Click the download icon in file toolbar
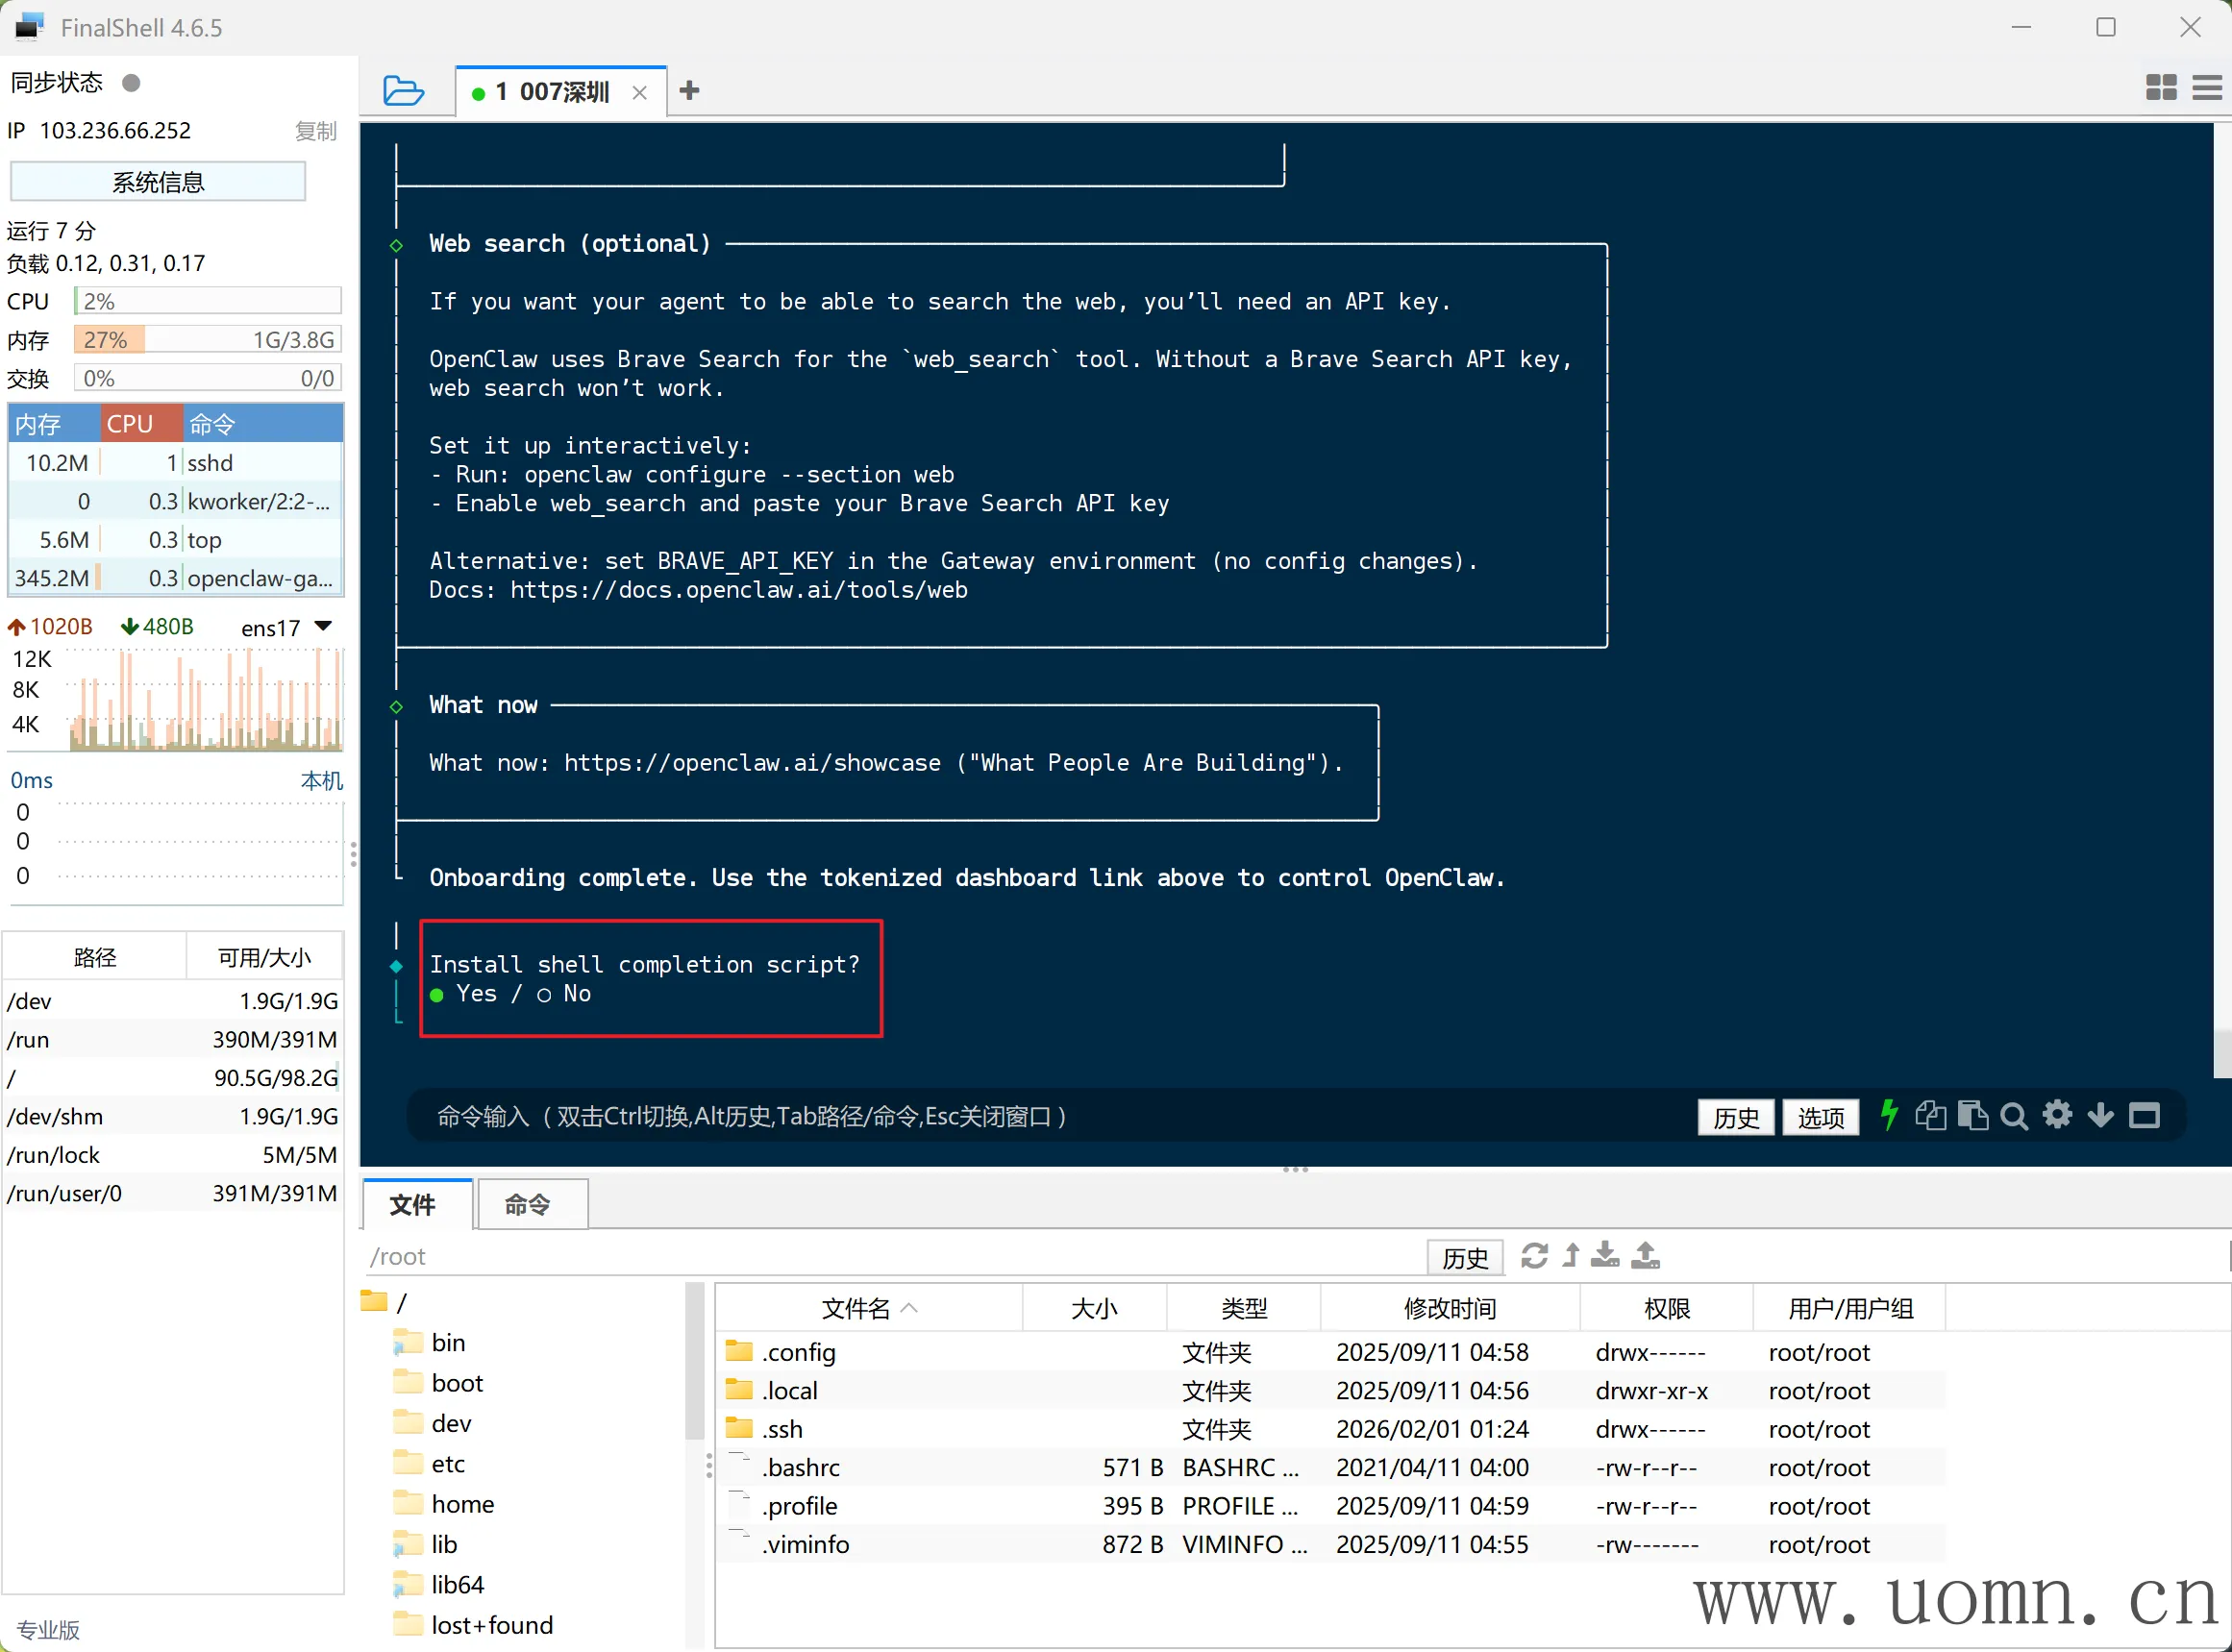 1605,1256
